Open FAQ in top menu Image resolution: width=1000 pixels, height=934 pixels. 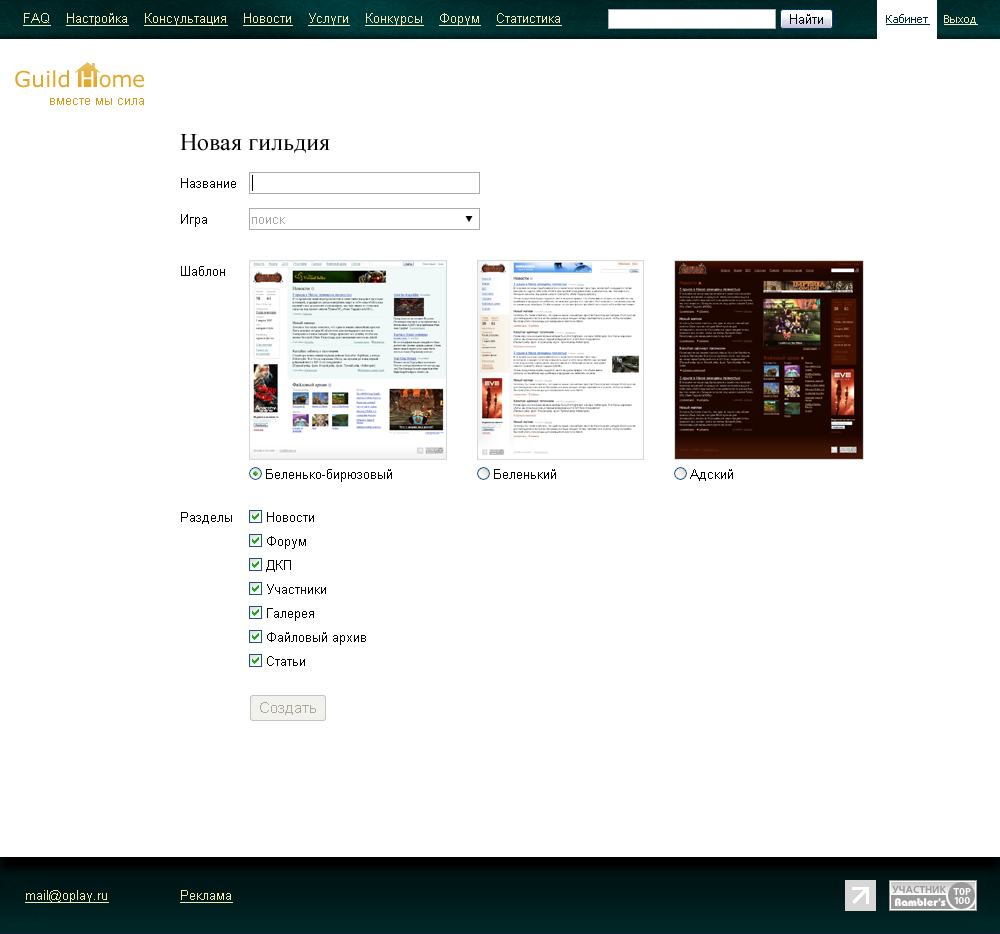tap(36, 18)
